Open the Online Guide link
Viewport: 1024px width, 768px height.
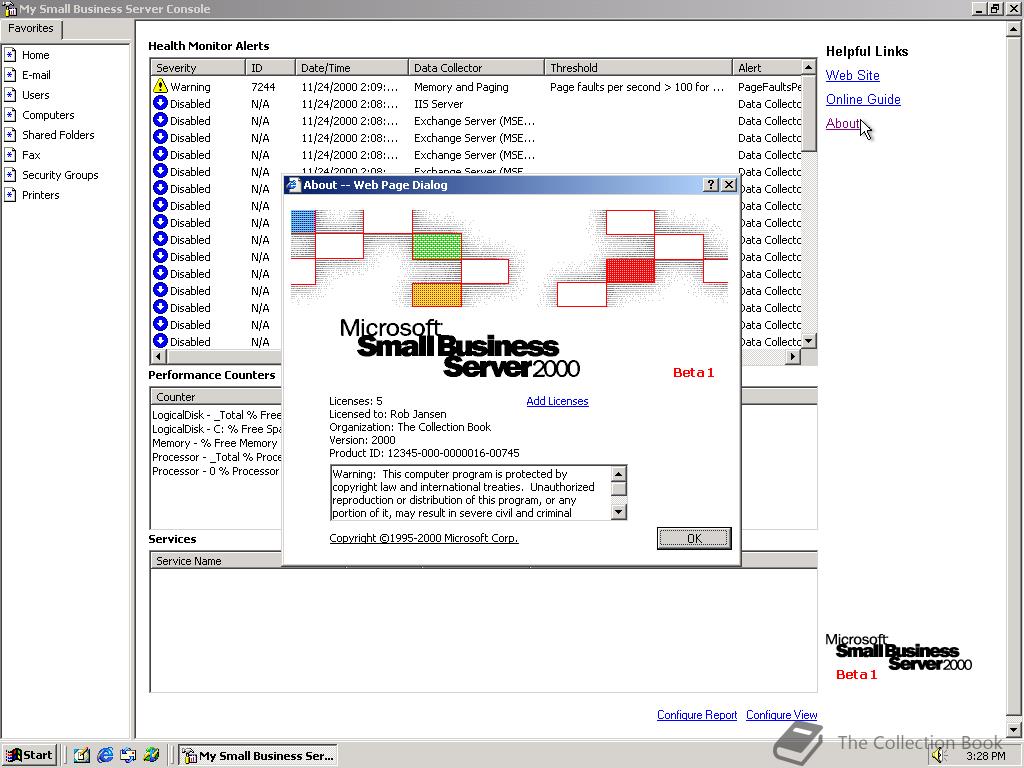(x=863, y=99)
